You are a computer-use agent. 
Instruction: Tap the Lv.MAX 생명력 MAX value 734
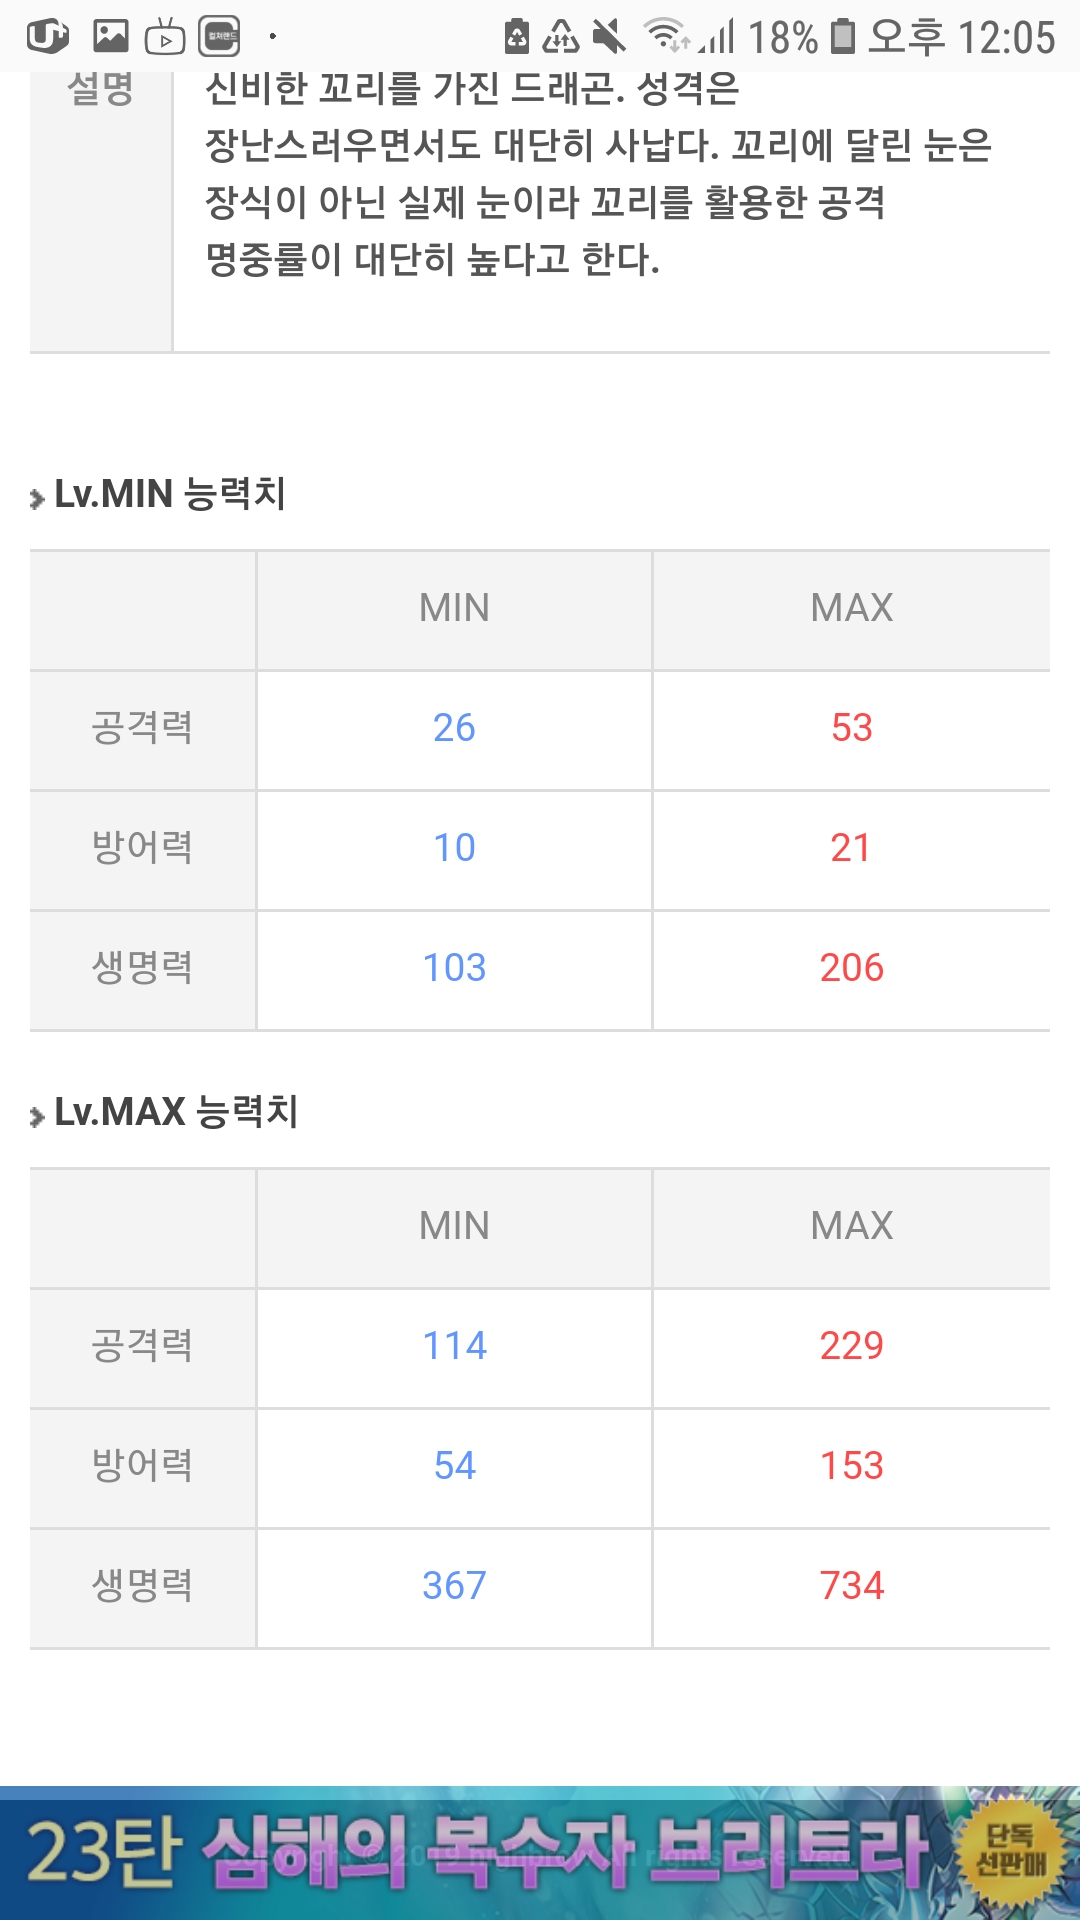(x=852, y=1586)
